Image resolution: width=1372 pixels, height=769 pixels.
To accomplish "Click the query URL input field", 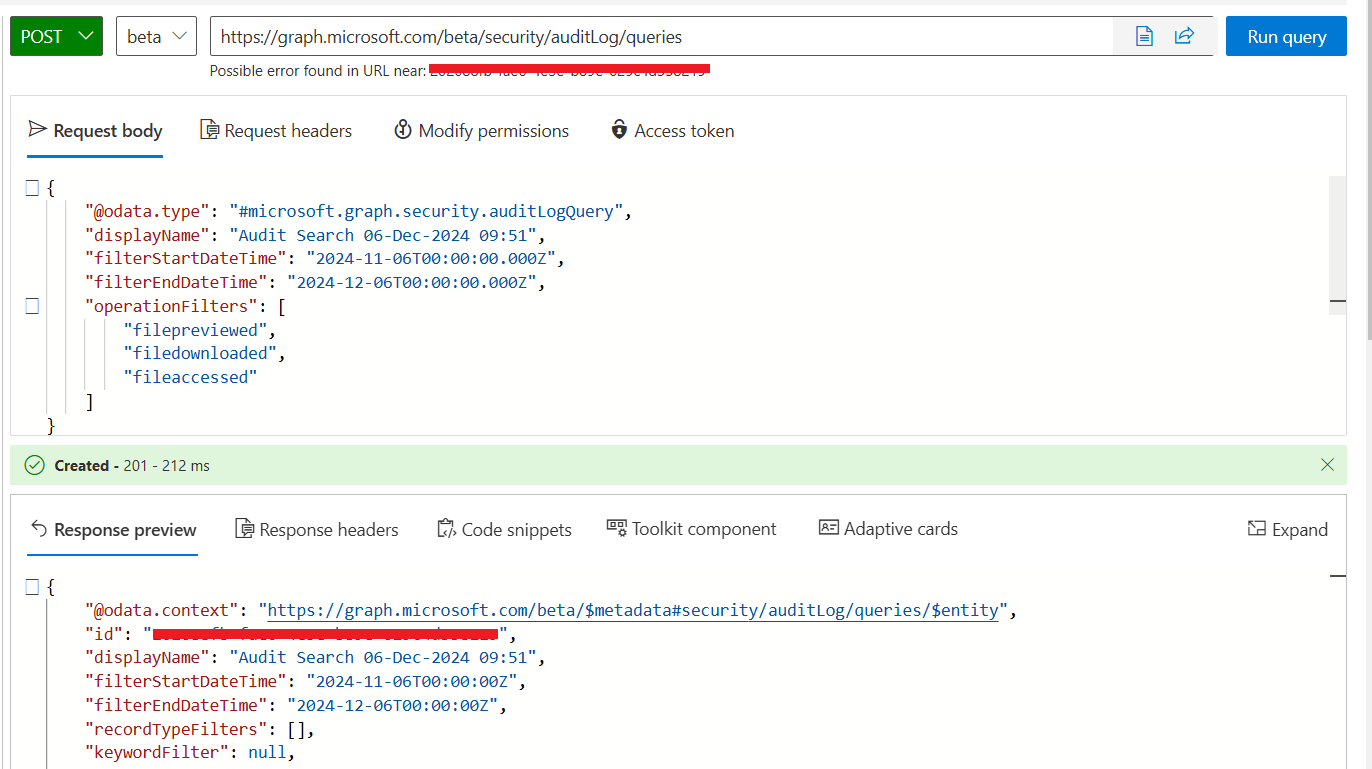I will pos(660,36).
